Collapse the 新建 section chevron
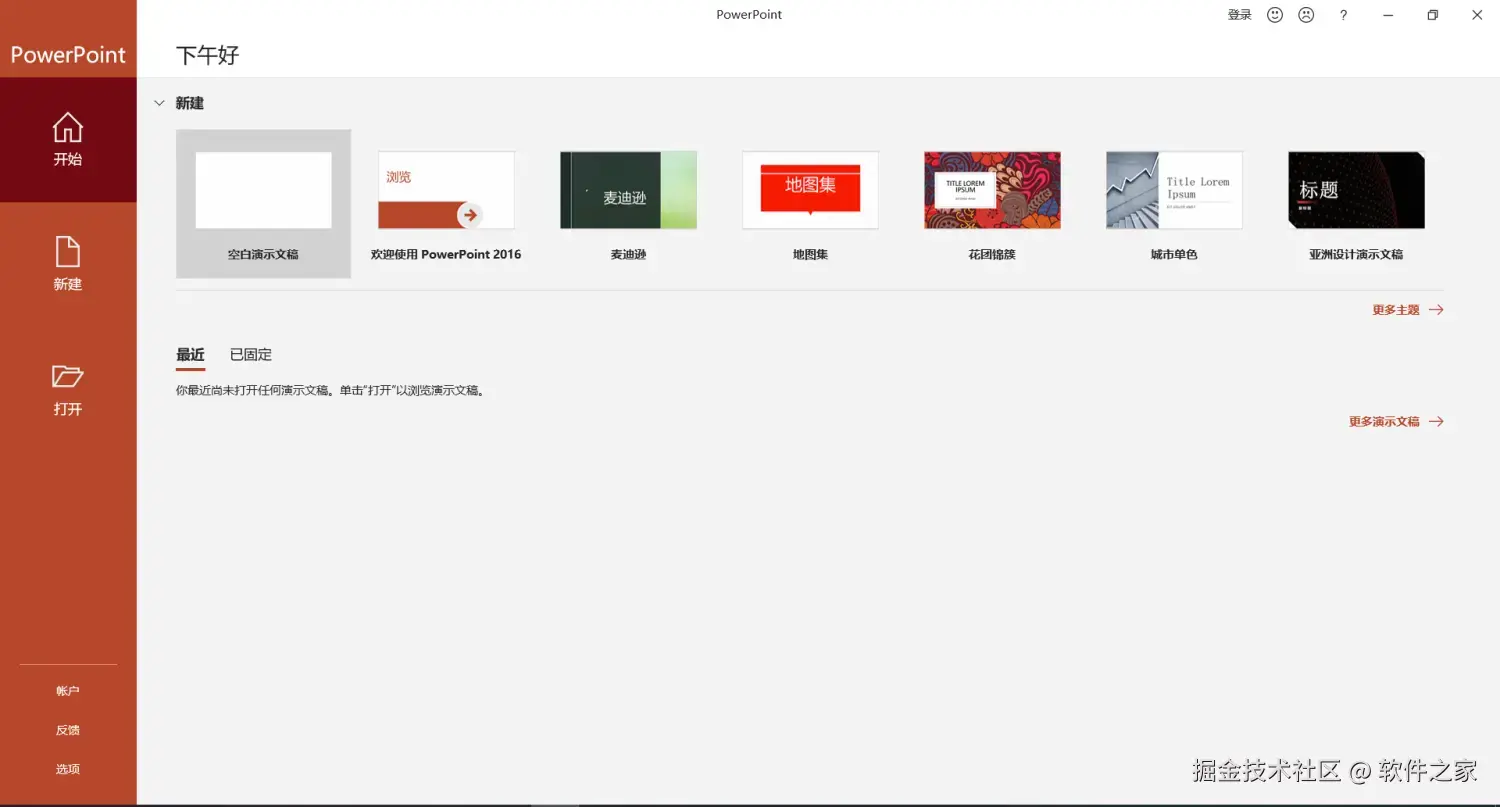 point(159,103)
